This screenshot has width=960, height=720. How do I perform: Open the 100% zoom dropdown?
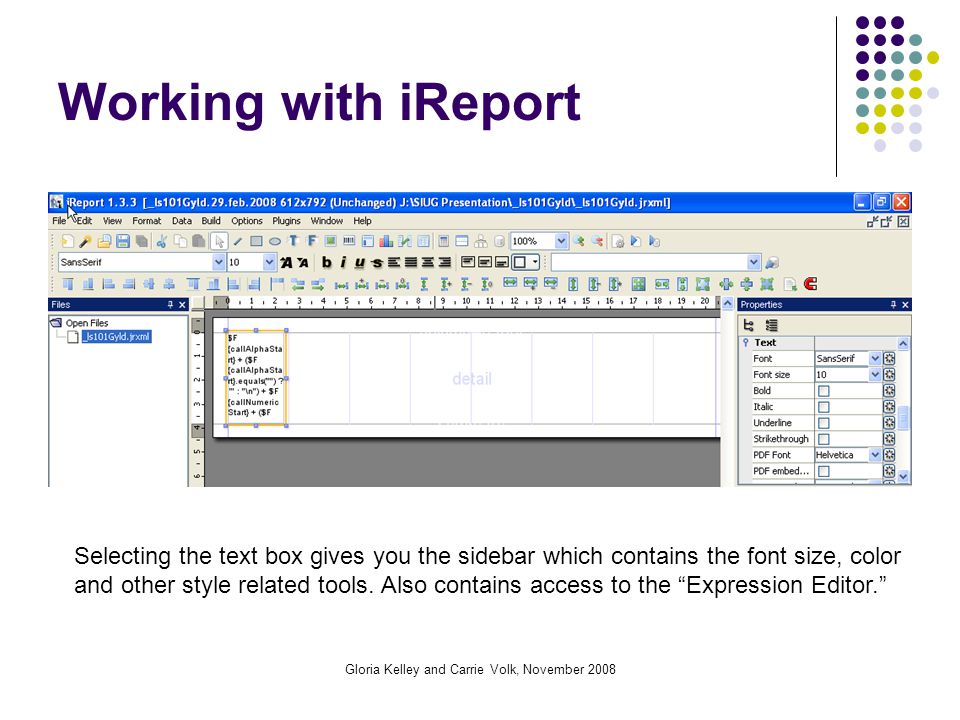pyautogui.click(x=561, y=241)
